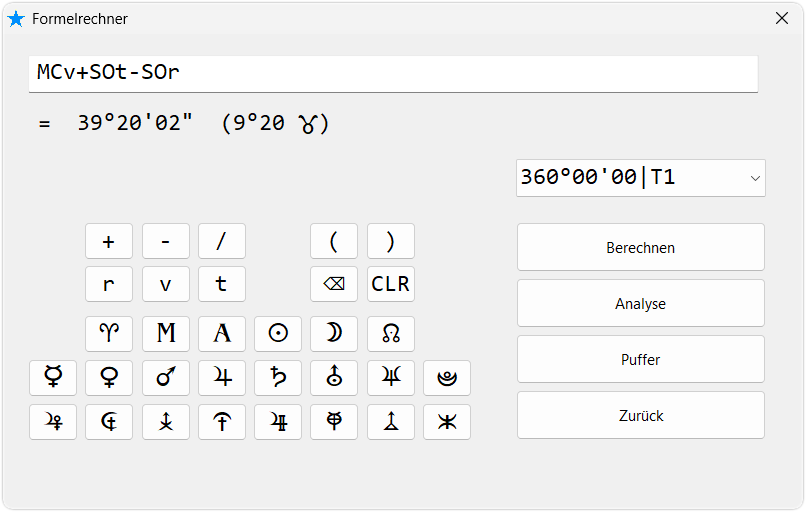Image resolution: width=806 pixels, height=512 pixels.
Task: Insert the Mars symbol
Action: (x=166, y=378)
